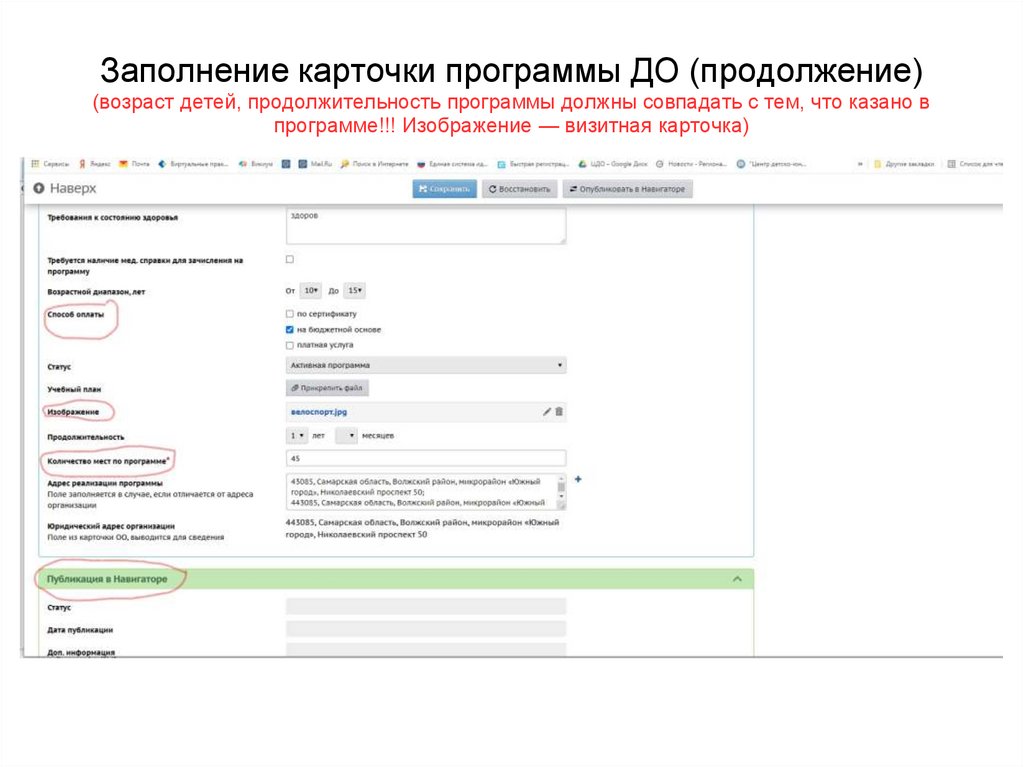Open the От age dropdown showing 10
1024x767 pixels.
pos(311,290)
